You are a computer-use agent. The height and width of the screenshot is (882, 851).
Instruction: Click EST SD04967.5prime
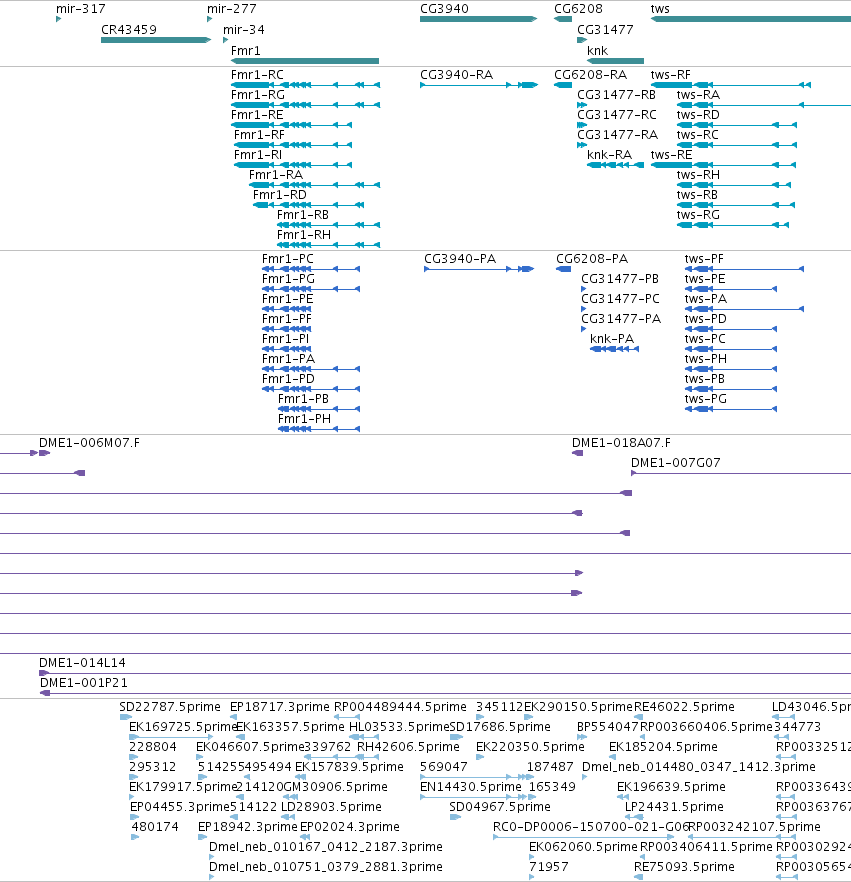point(499,807)
